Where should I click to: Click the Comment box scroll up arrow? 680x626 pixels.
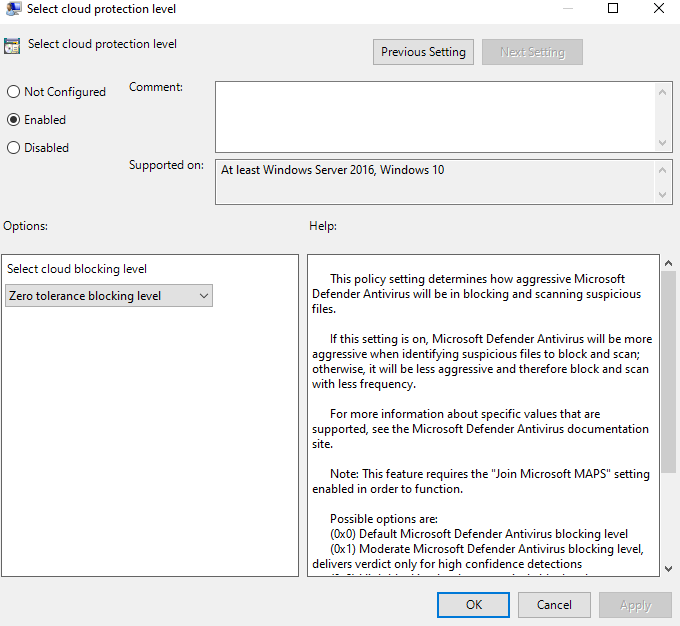point(662,92)
